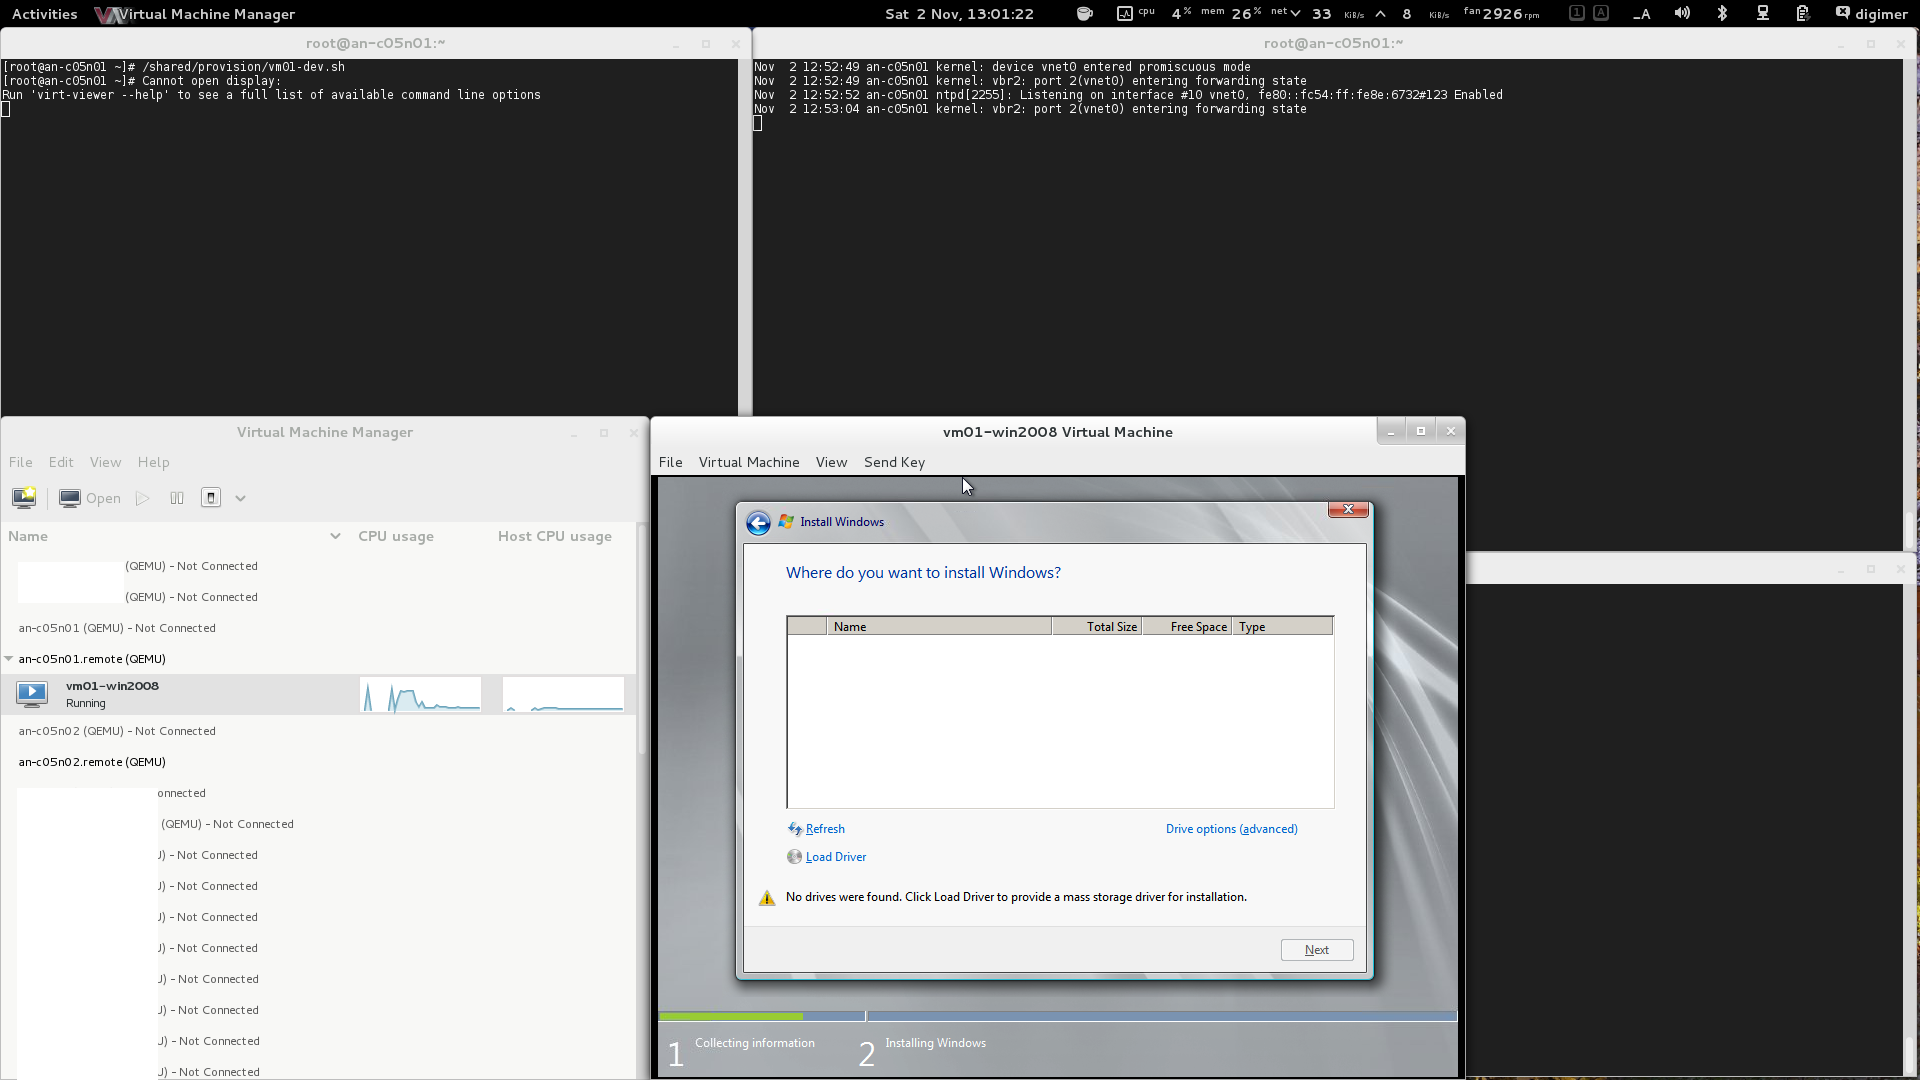Click the wired network icon in top bar
Image resolution: width=1920 pixels, height=1080 pixels.
tap(1763, 14)
